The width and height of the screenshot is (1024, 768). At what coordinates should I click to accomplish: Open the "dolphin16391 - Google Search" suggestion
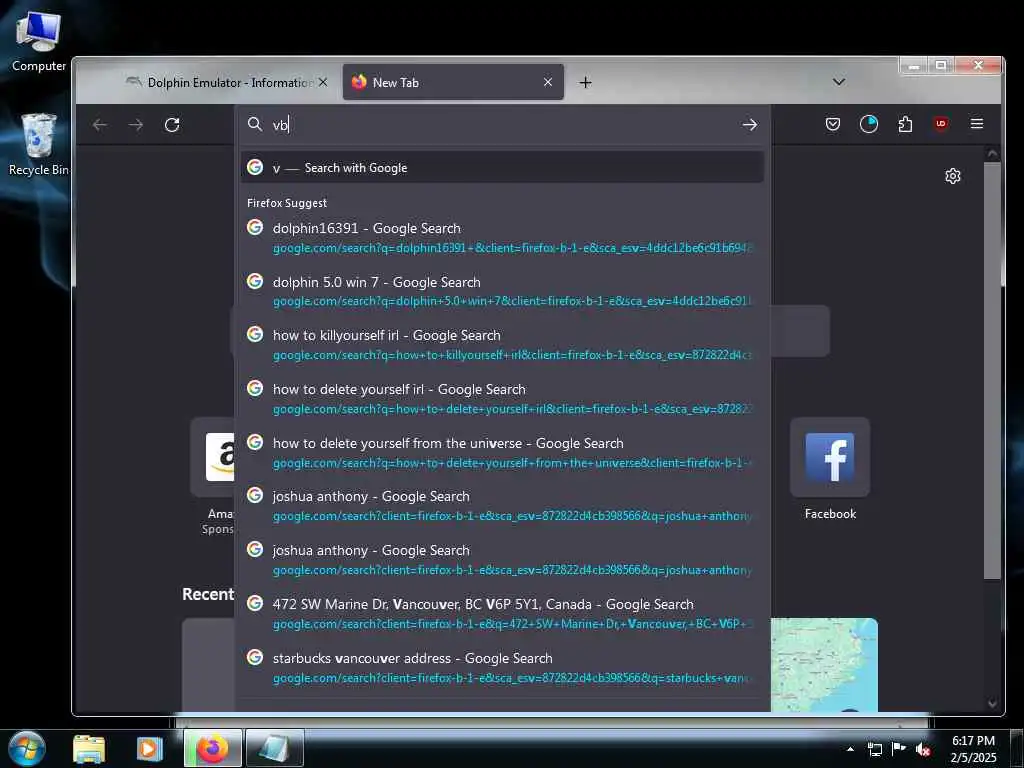click(x=502, y=237)
